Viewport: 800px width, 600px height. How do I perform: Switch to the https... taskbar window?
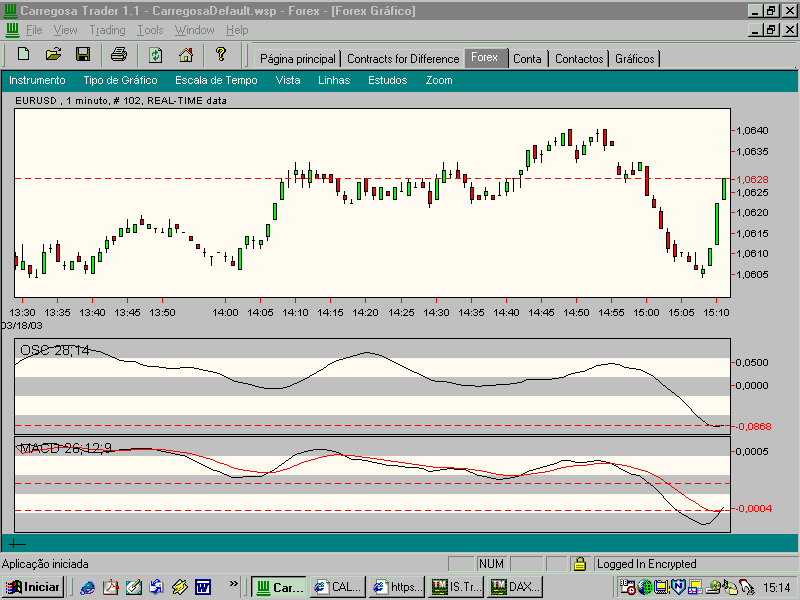[x=397, y=587]
